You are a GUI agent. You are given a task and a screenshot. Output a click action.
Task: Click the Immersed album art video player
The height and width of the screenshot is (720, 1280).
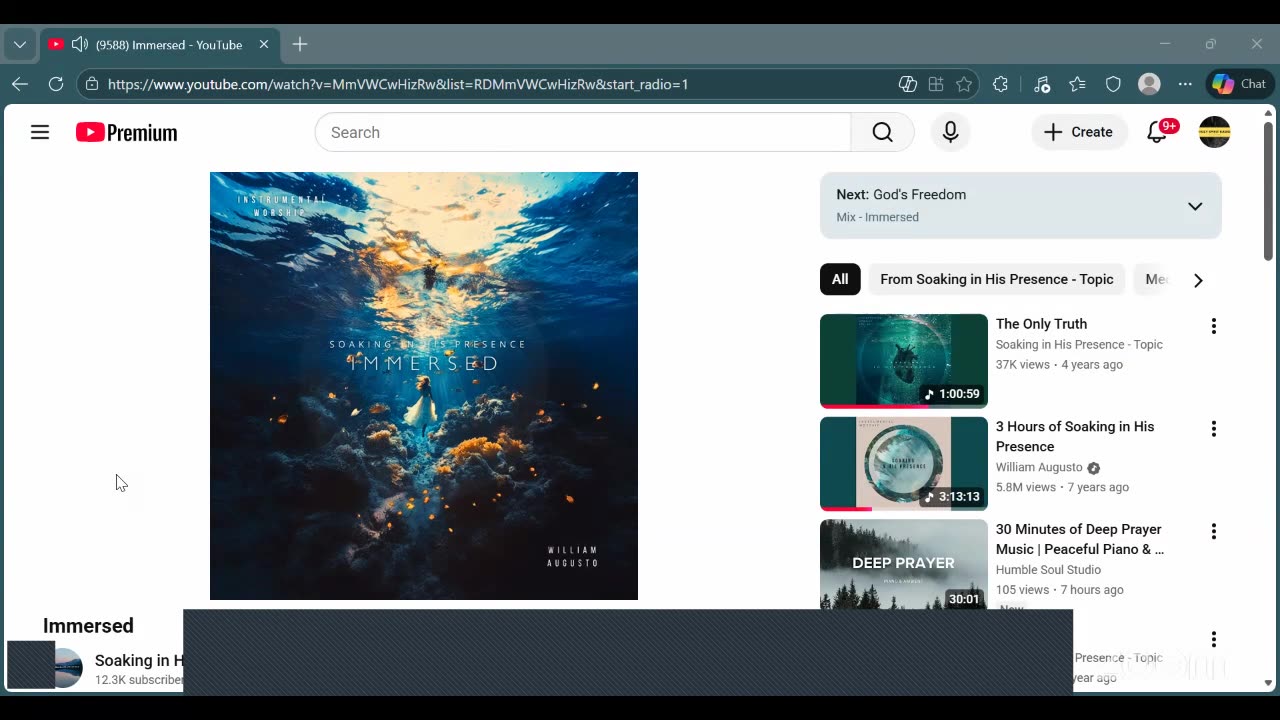click(424, 386)
